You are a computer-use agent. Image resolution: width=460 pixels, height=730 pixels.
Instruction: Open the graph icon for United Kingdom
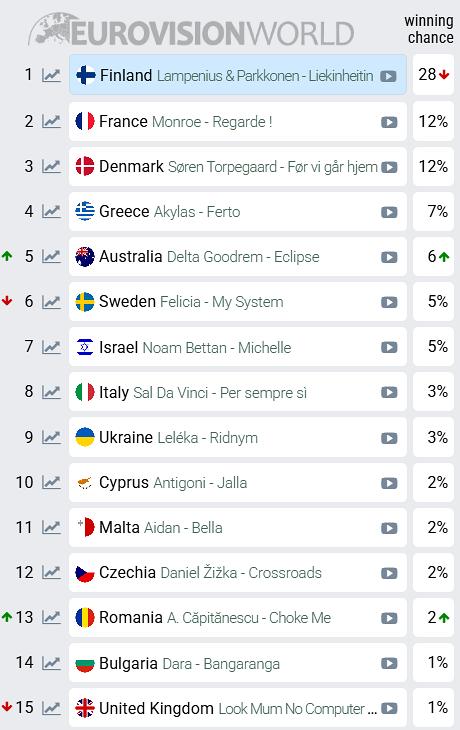click(x=51, y=708)
